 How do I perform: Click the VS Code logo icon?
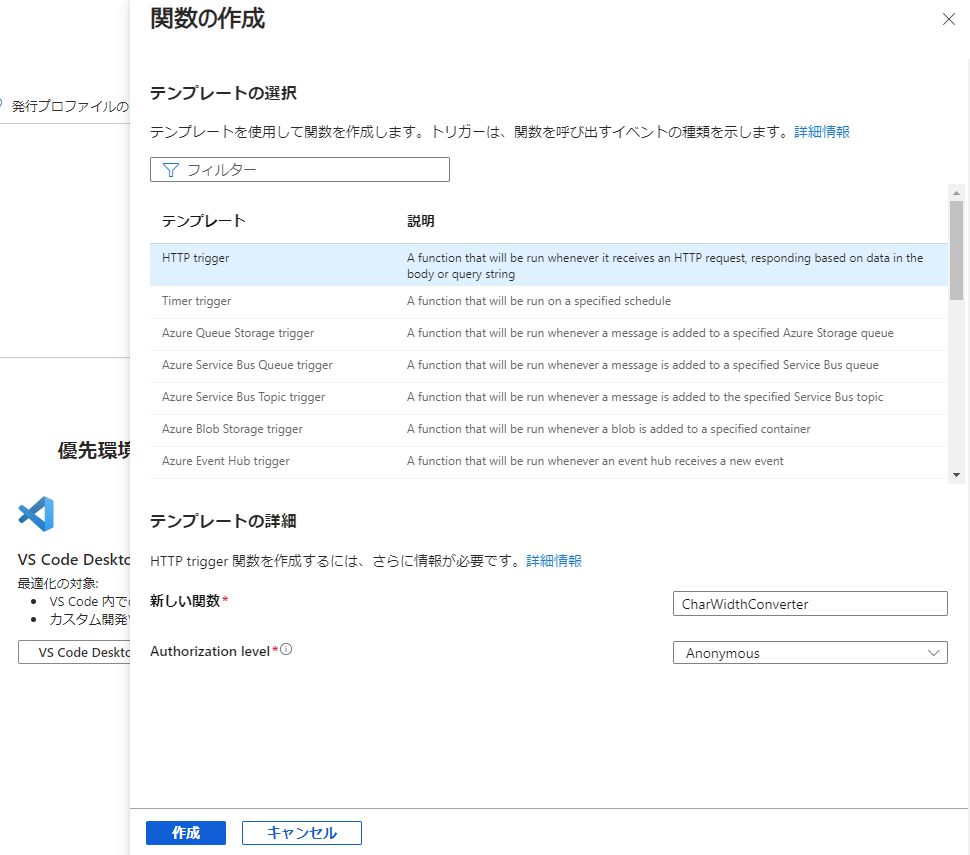click(37, 514)
